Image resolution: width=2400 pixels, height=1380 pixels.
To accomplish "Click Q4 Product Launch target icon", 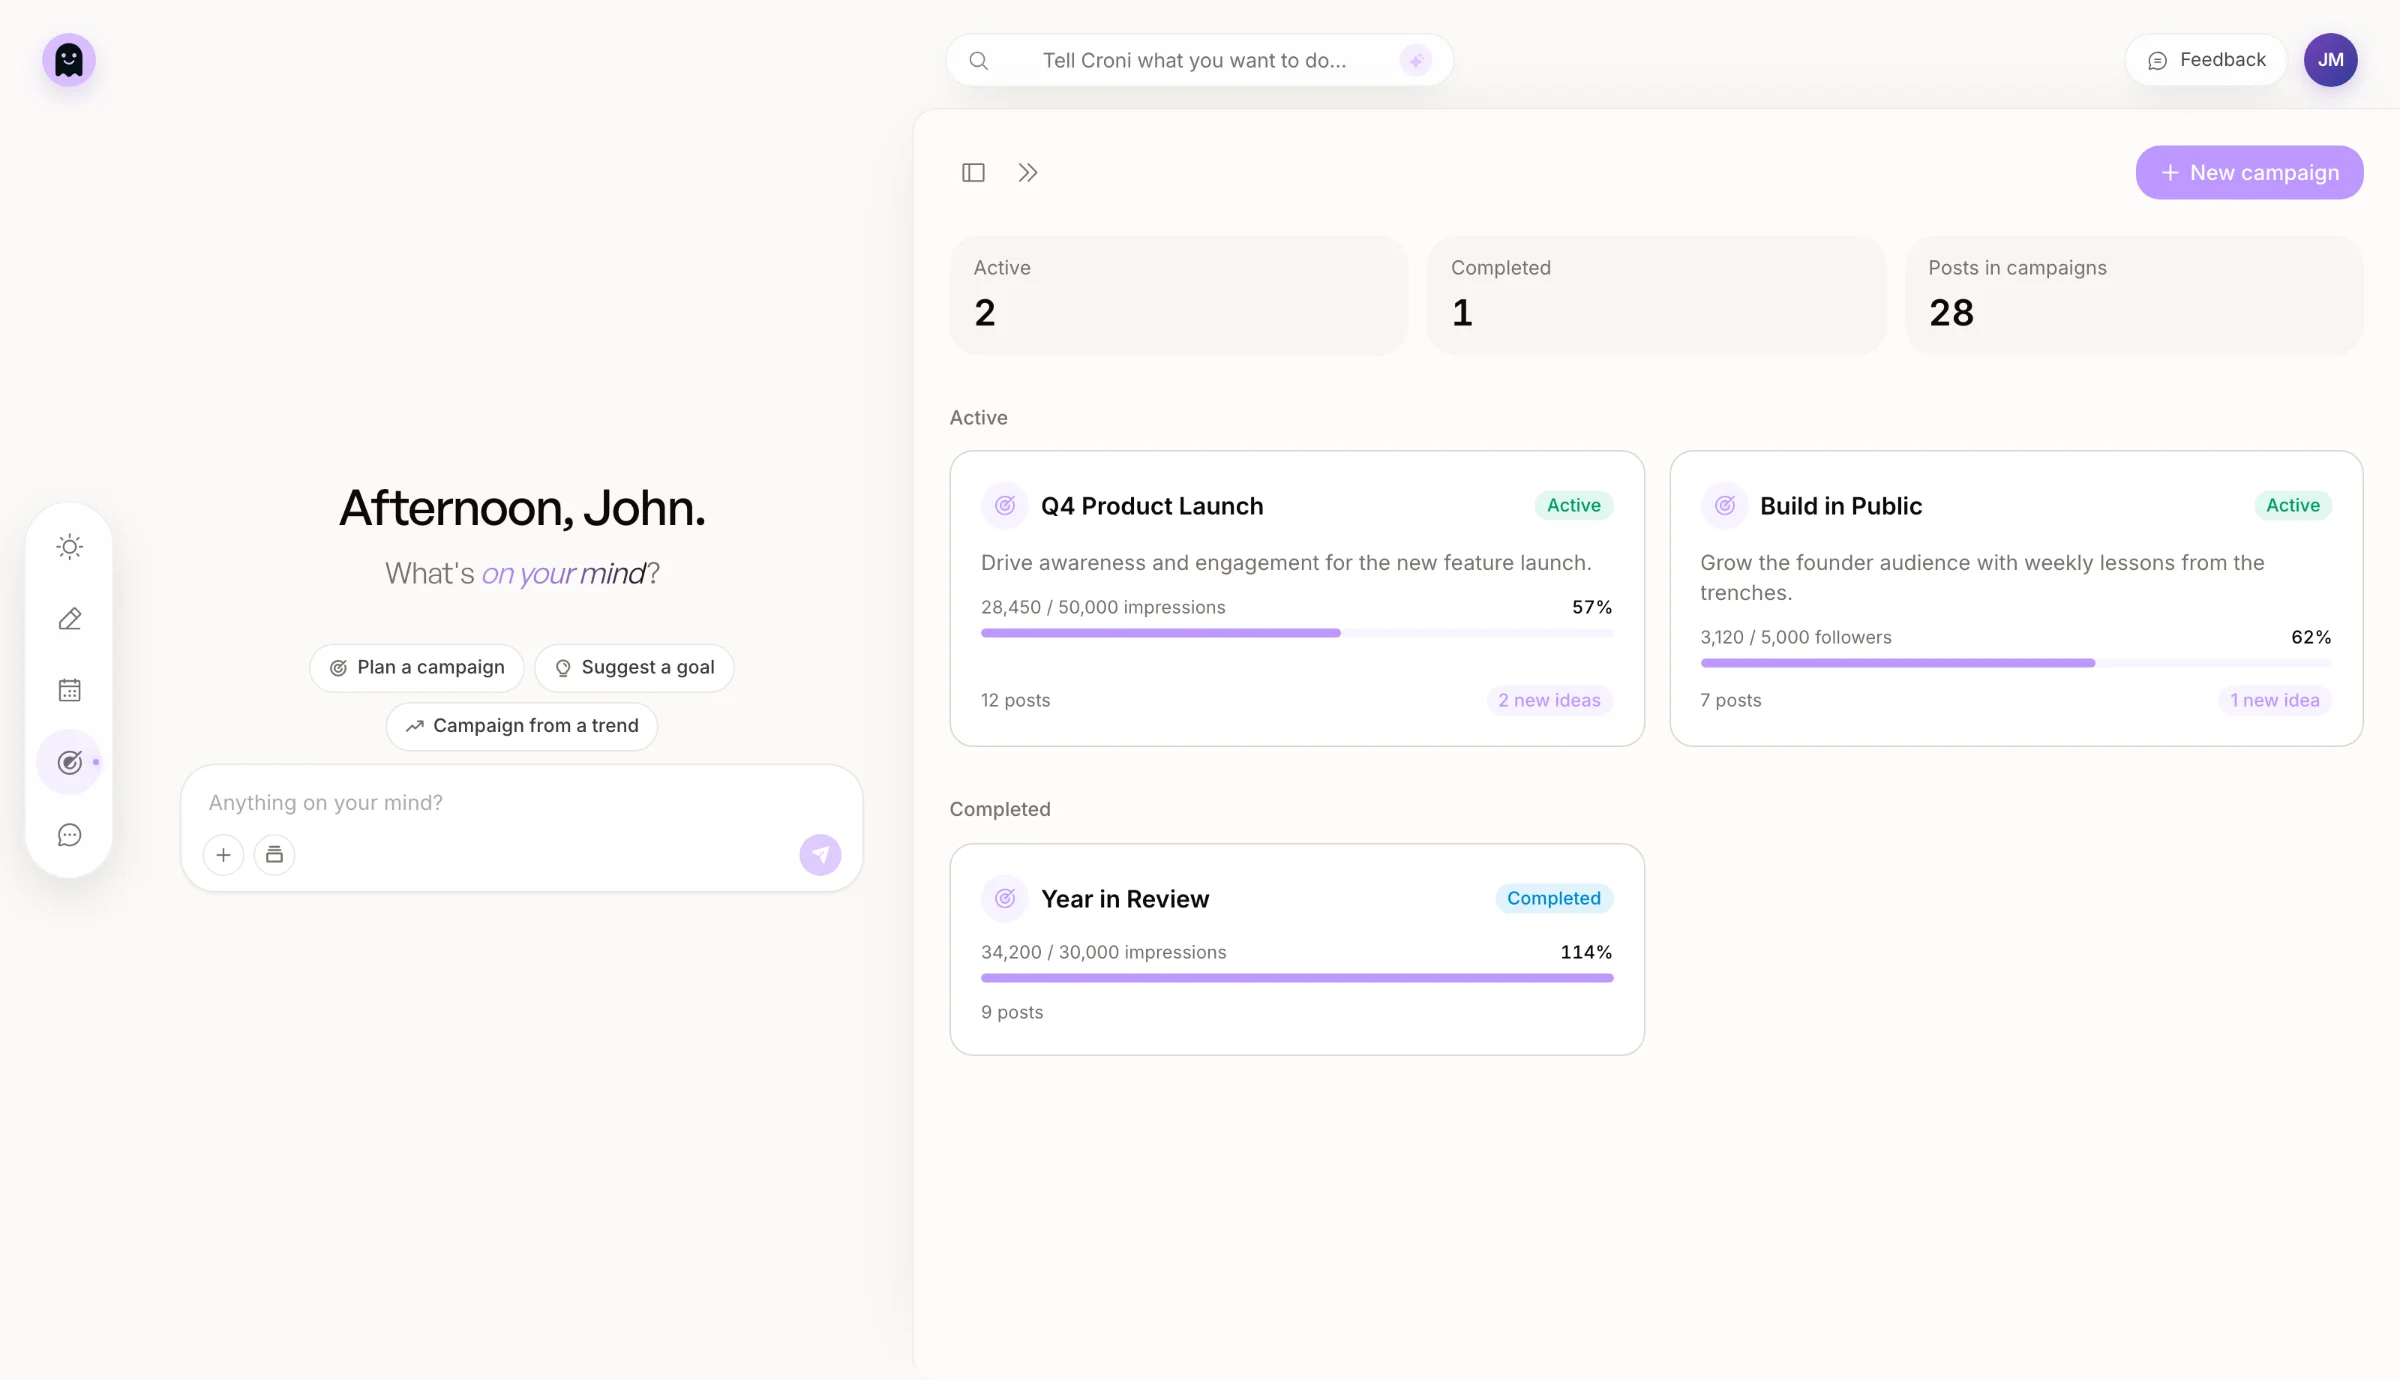I will pos(1005,506).
